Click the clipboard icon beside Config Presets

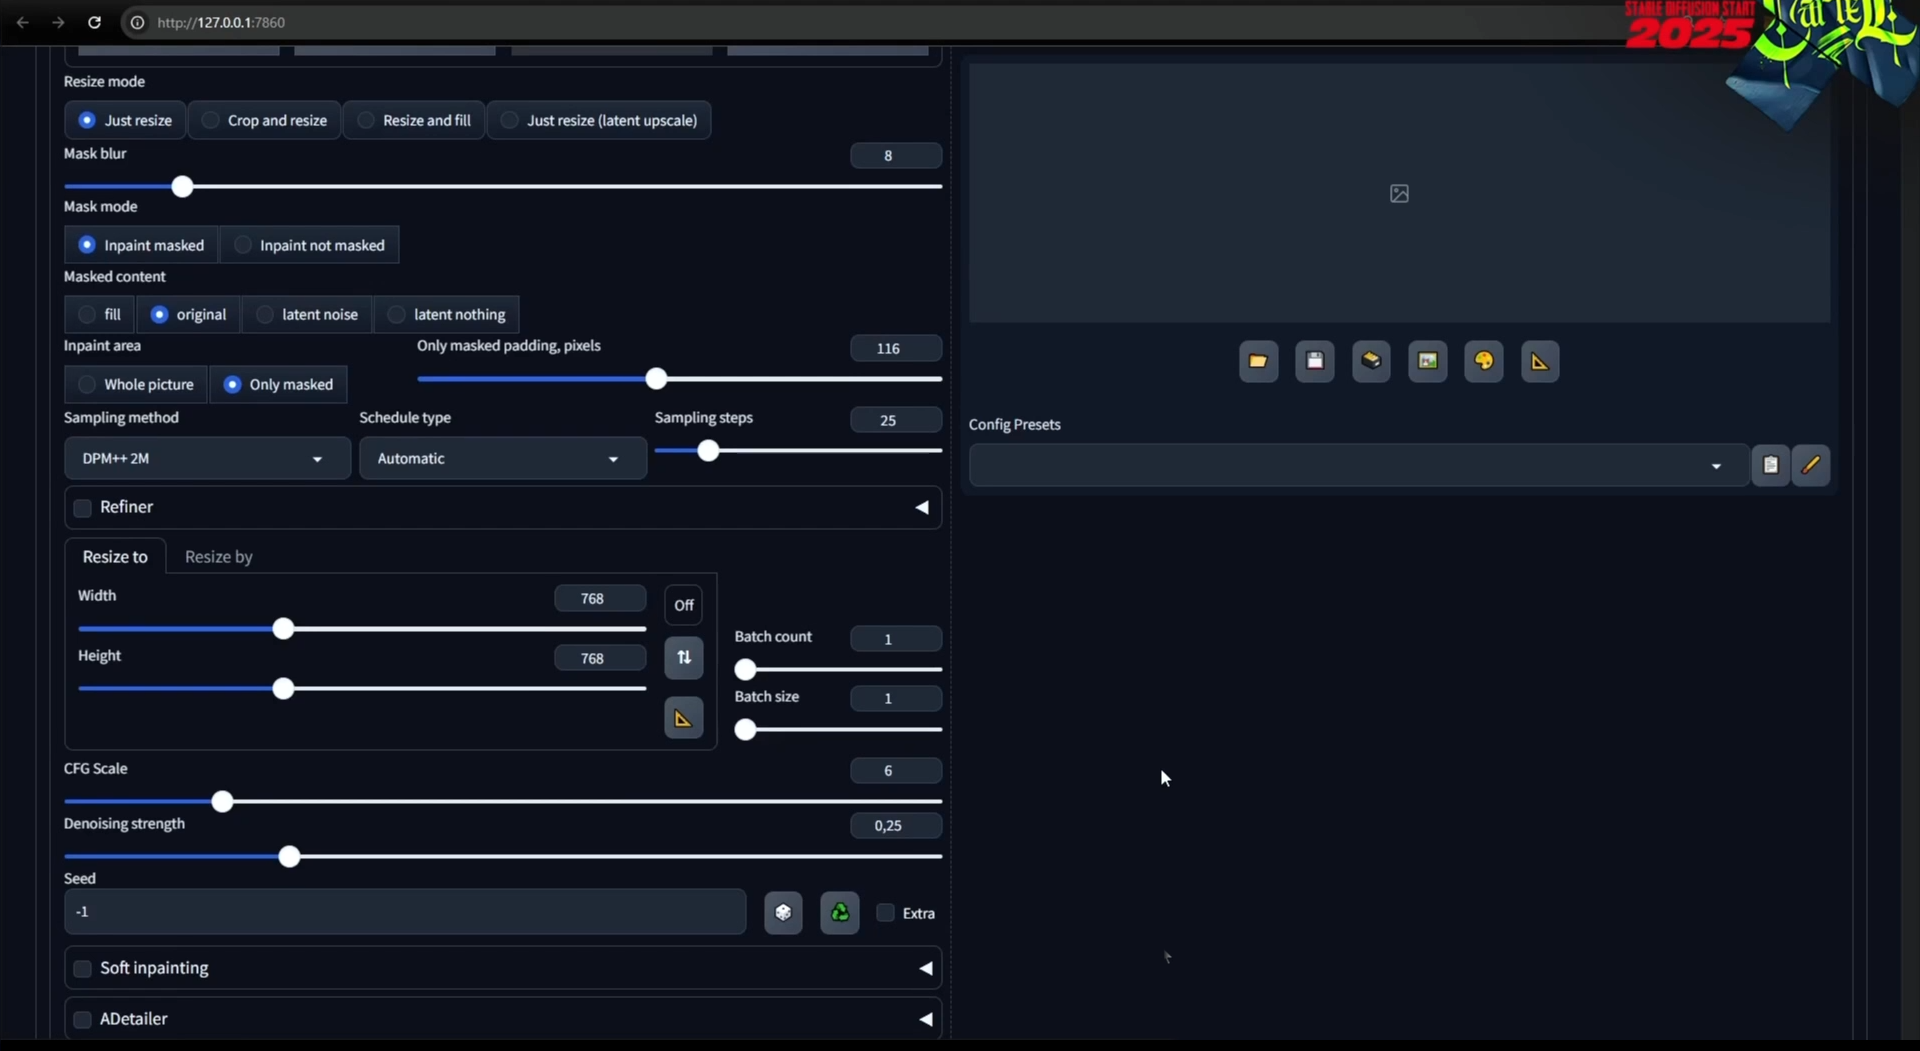coord(1770,465)
